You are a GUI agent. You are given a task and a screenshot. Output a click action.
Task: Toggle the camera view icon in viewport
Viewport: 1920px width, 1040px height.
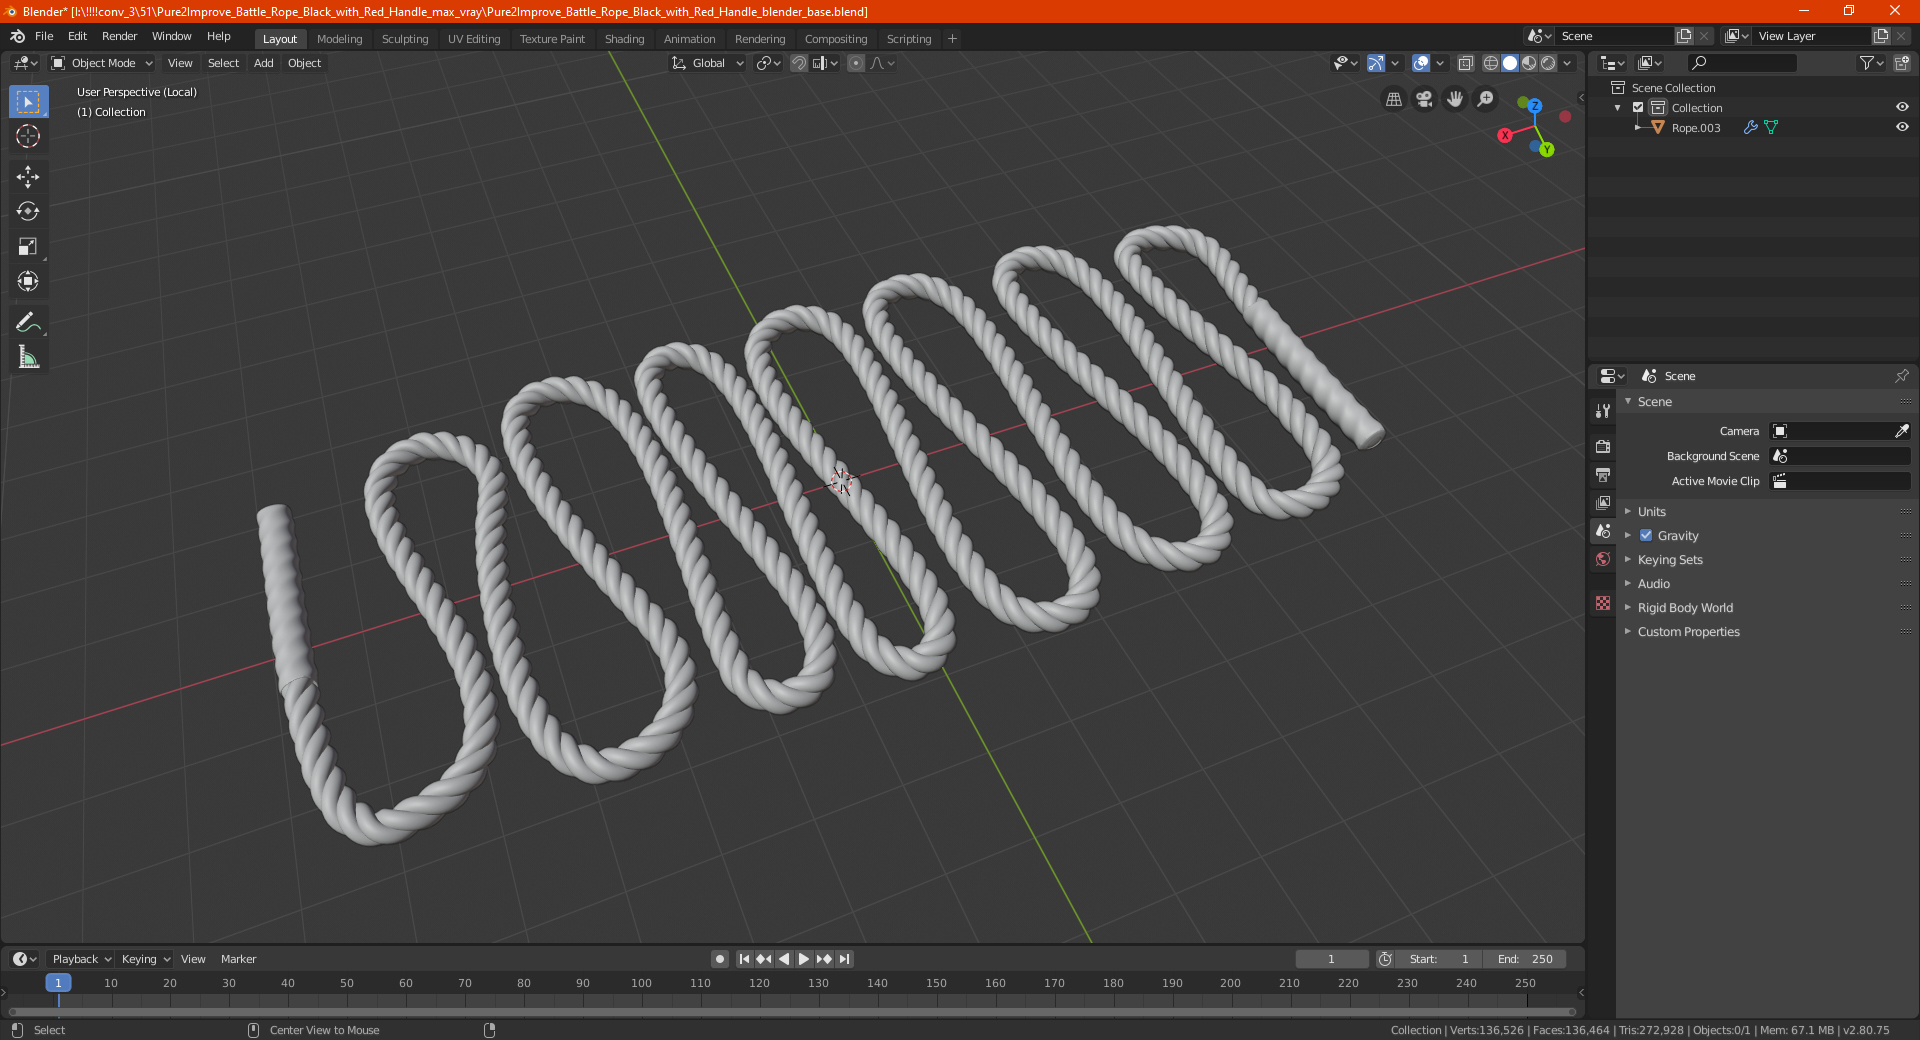(1424, 99)
